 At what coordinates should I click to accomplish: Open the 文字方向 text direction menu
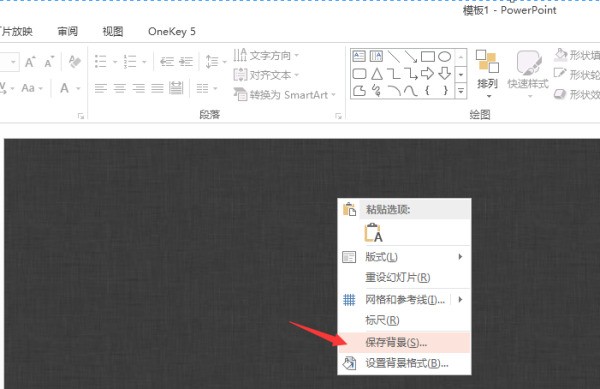pyautogui.click(x=266, y=55)
